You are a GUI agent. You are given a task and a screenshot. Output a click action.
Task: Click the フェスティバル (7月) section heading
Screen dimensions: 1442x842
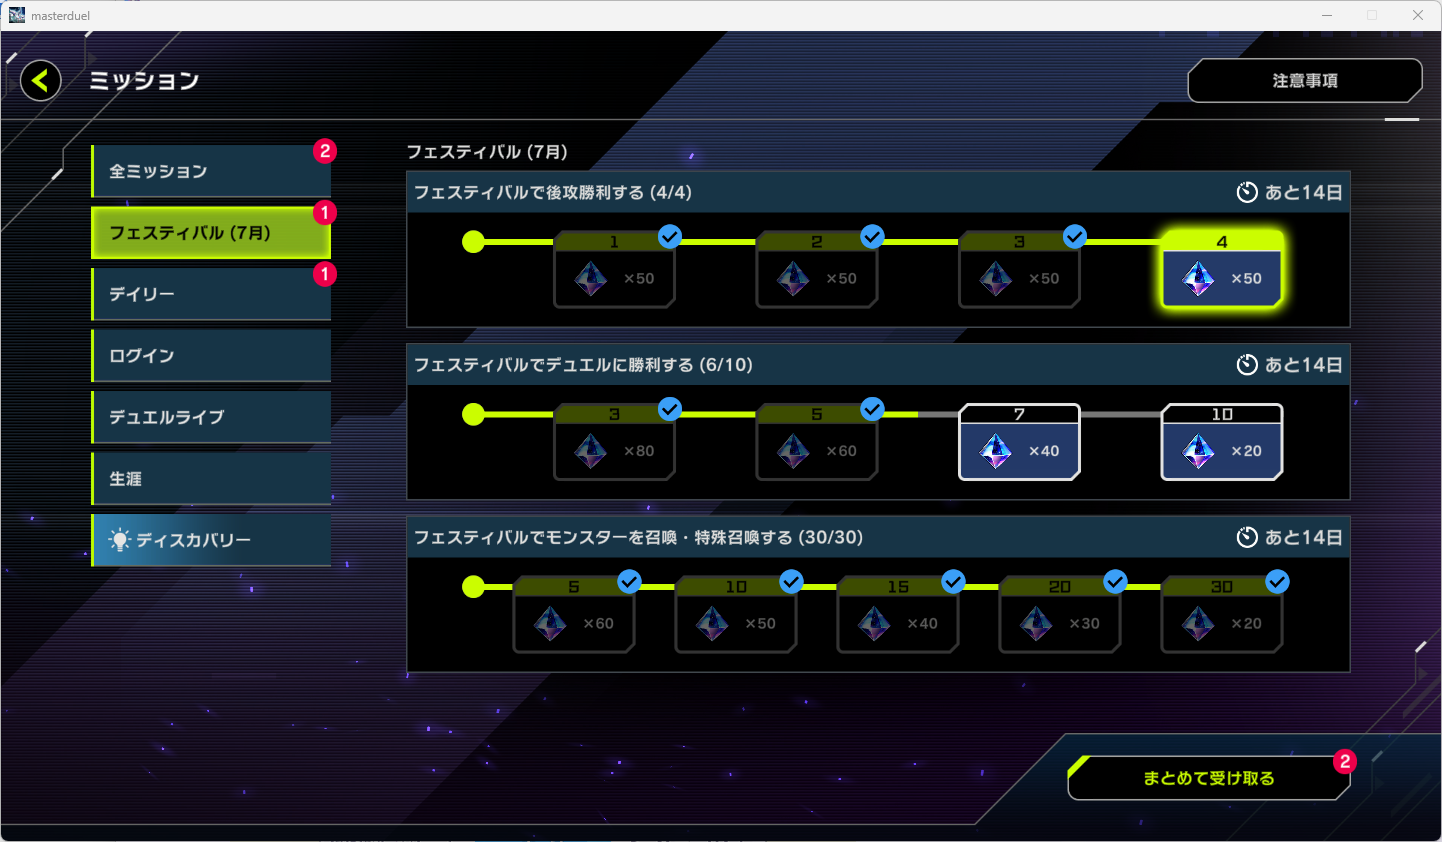[x=487, y=152]
